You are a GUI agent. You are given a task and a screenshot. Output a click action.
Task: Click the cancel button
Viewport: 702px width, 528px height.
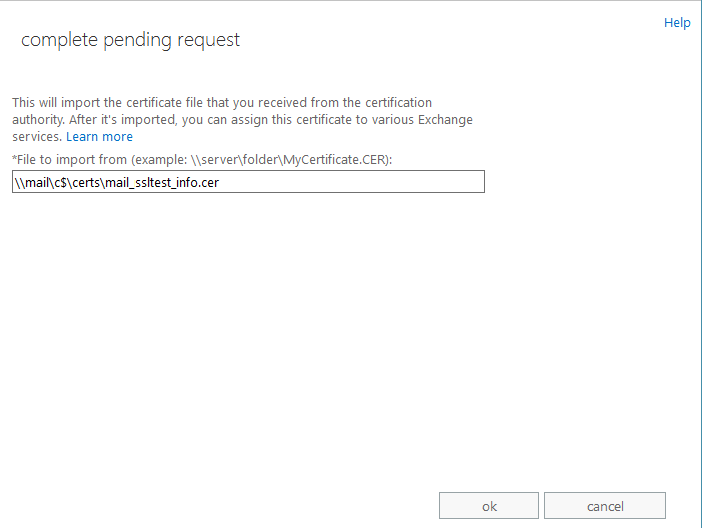pos(605,506)
